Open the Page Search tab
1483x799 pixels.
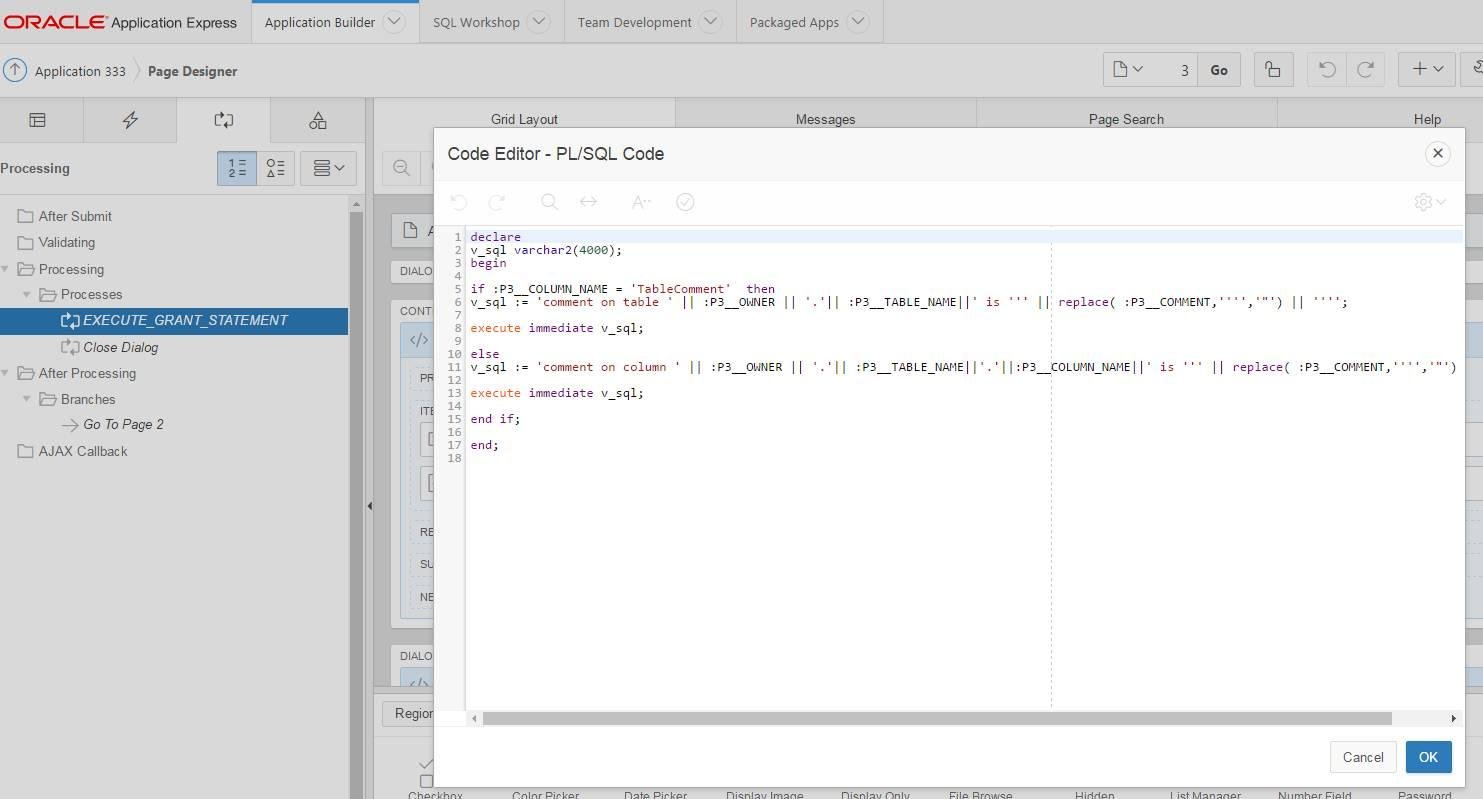(x=1126, y=119)
